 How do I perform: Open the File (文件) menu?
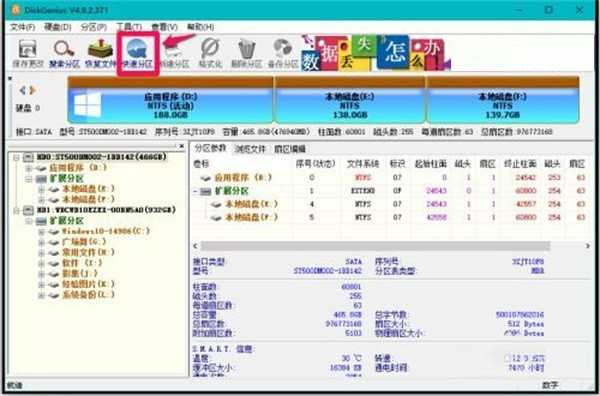pyautogui.click(x=22, y=27)
